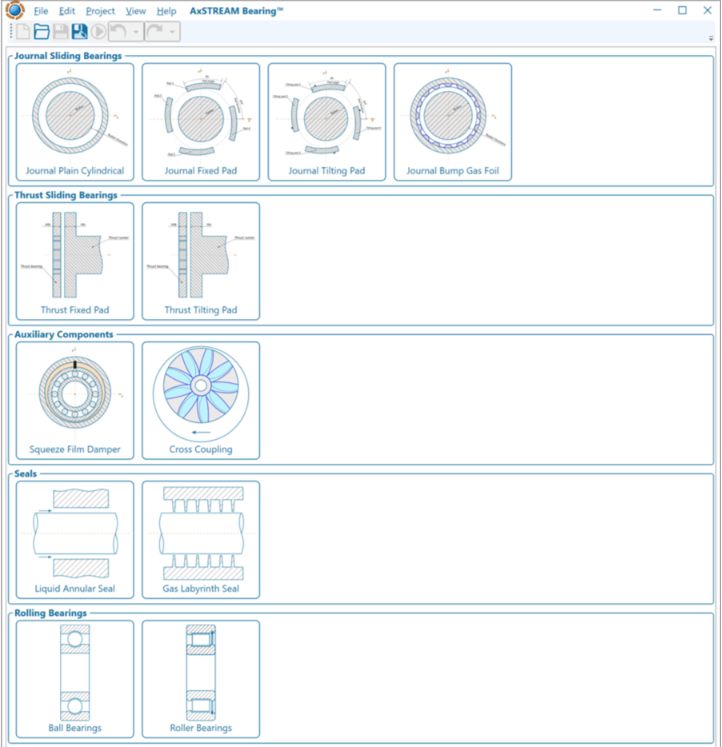
Task: Open the Redo history dropdown arrow
Action: point(172,32)
